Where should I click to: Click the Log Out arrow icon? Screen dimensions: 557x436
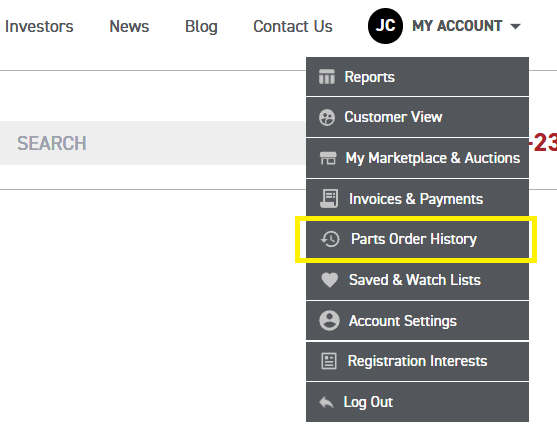pos(326,403)
